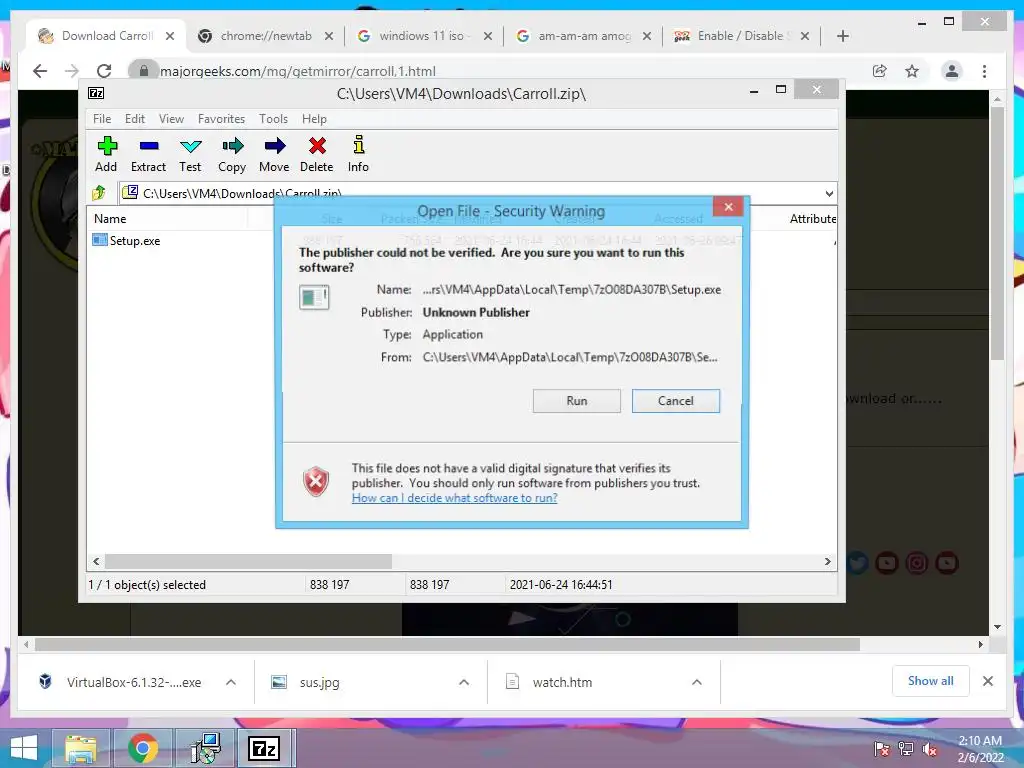The image size is (1024, 768).
Task: Click the Chrome forward arrow
Action: [72, 71]
